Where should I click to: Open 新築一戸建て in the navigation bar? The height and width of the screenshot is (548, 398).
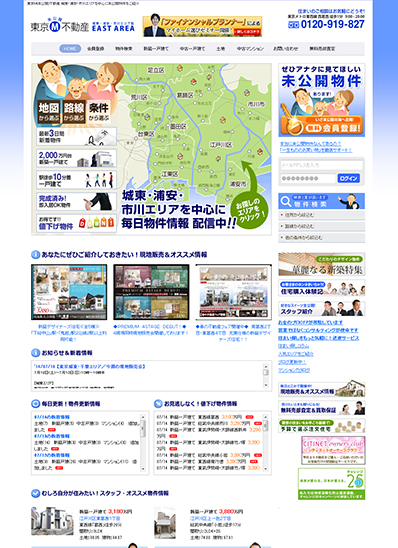click(156, 49)
